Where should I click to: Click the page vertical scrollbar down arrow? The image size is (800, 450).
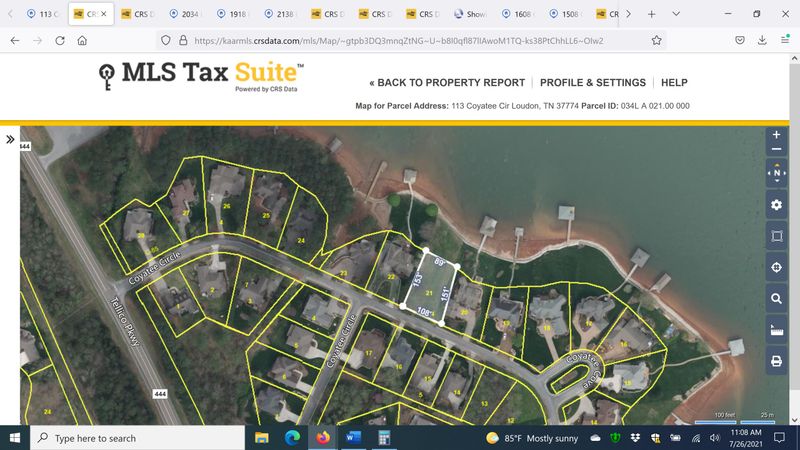point(794,420)
